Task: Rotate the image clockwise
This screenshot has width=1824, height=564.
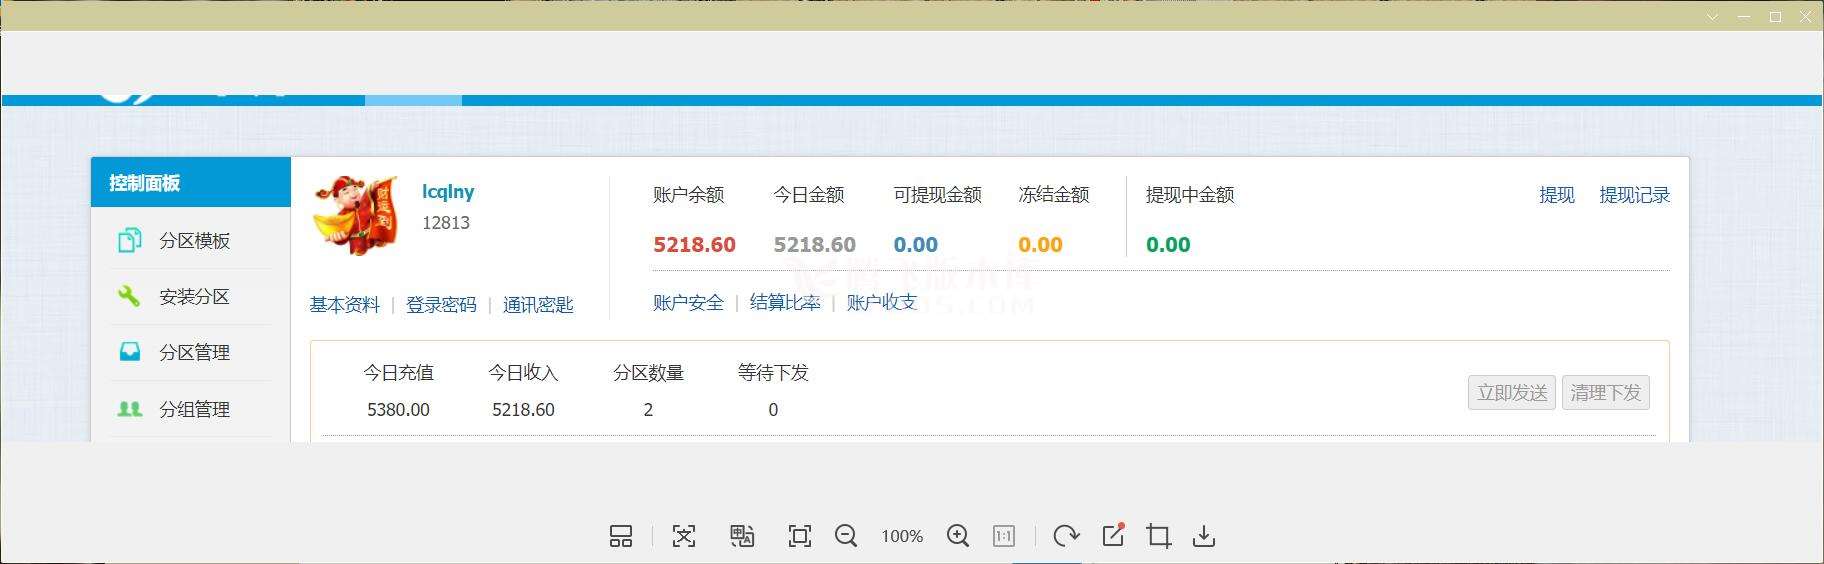Action: coord(1066,537)
